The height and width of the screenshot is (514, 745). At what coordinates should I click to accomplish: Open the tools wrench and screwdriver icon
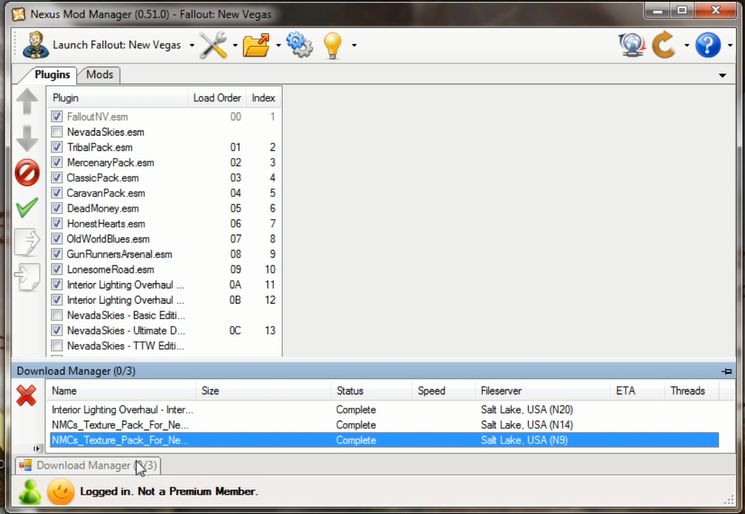pyautogui.click(x=213, y=45)
